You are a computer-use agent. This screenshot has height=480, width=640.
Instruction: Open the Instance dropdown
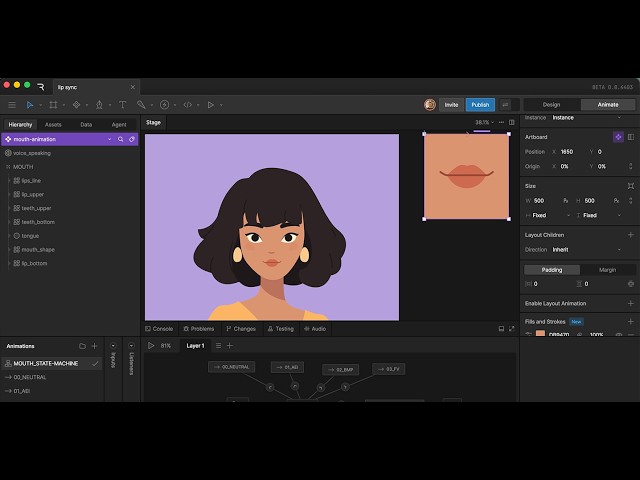pos(587,118)
